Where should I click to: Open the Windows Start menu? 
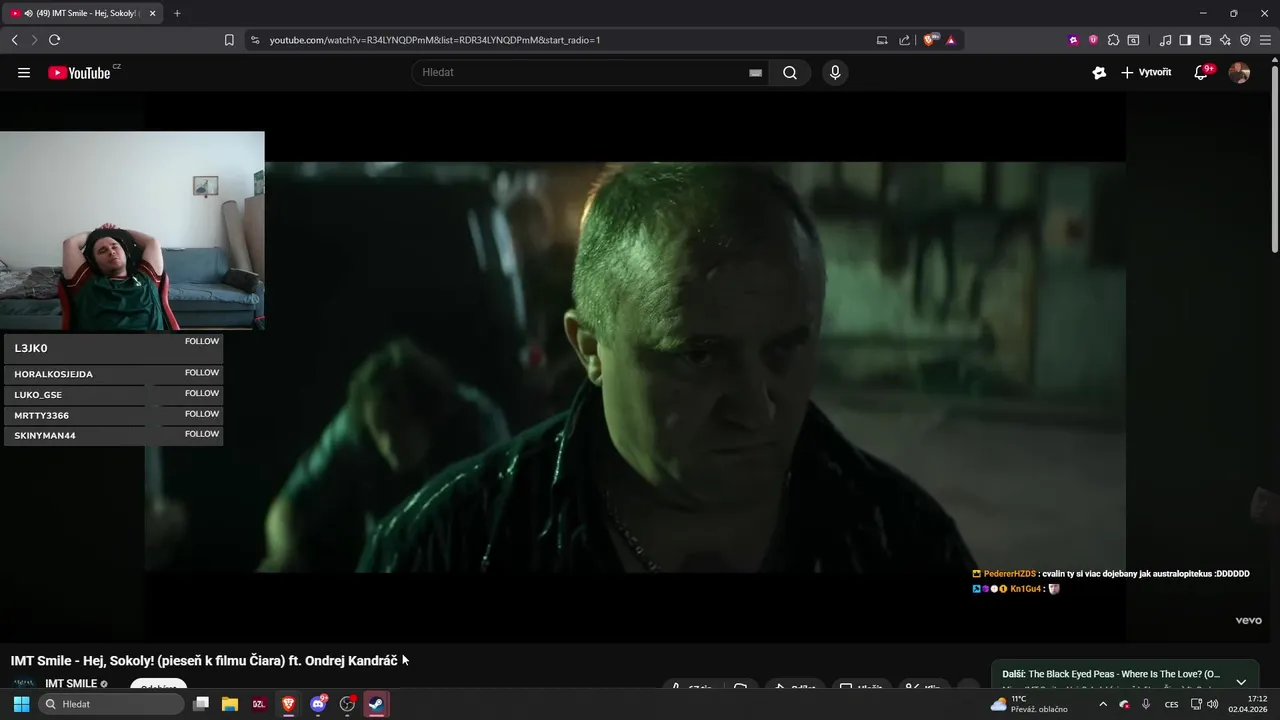point(21,704)
